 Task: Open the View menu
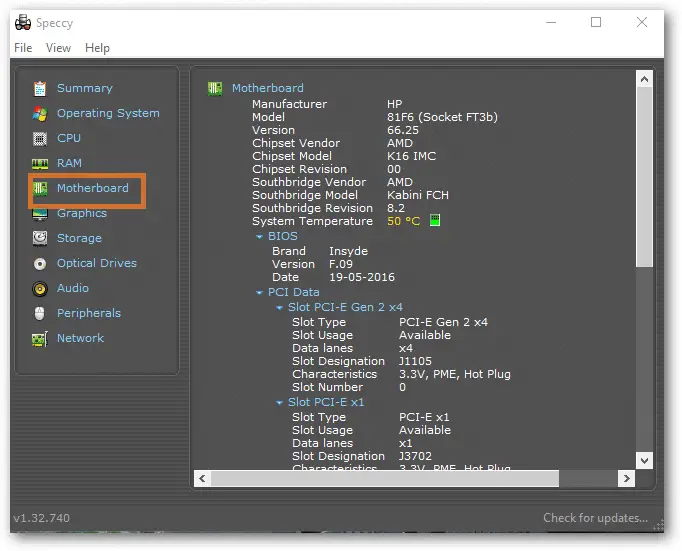[x=58, y=48]
